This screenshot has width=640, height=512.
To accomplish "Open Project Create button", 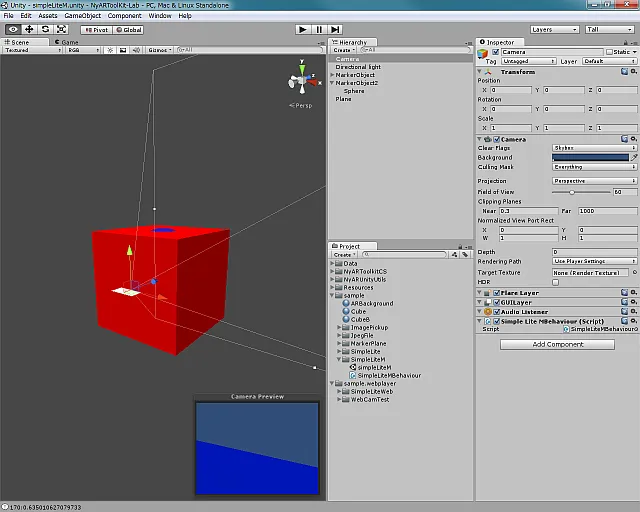I will point(344,254).
